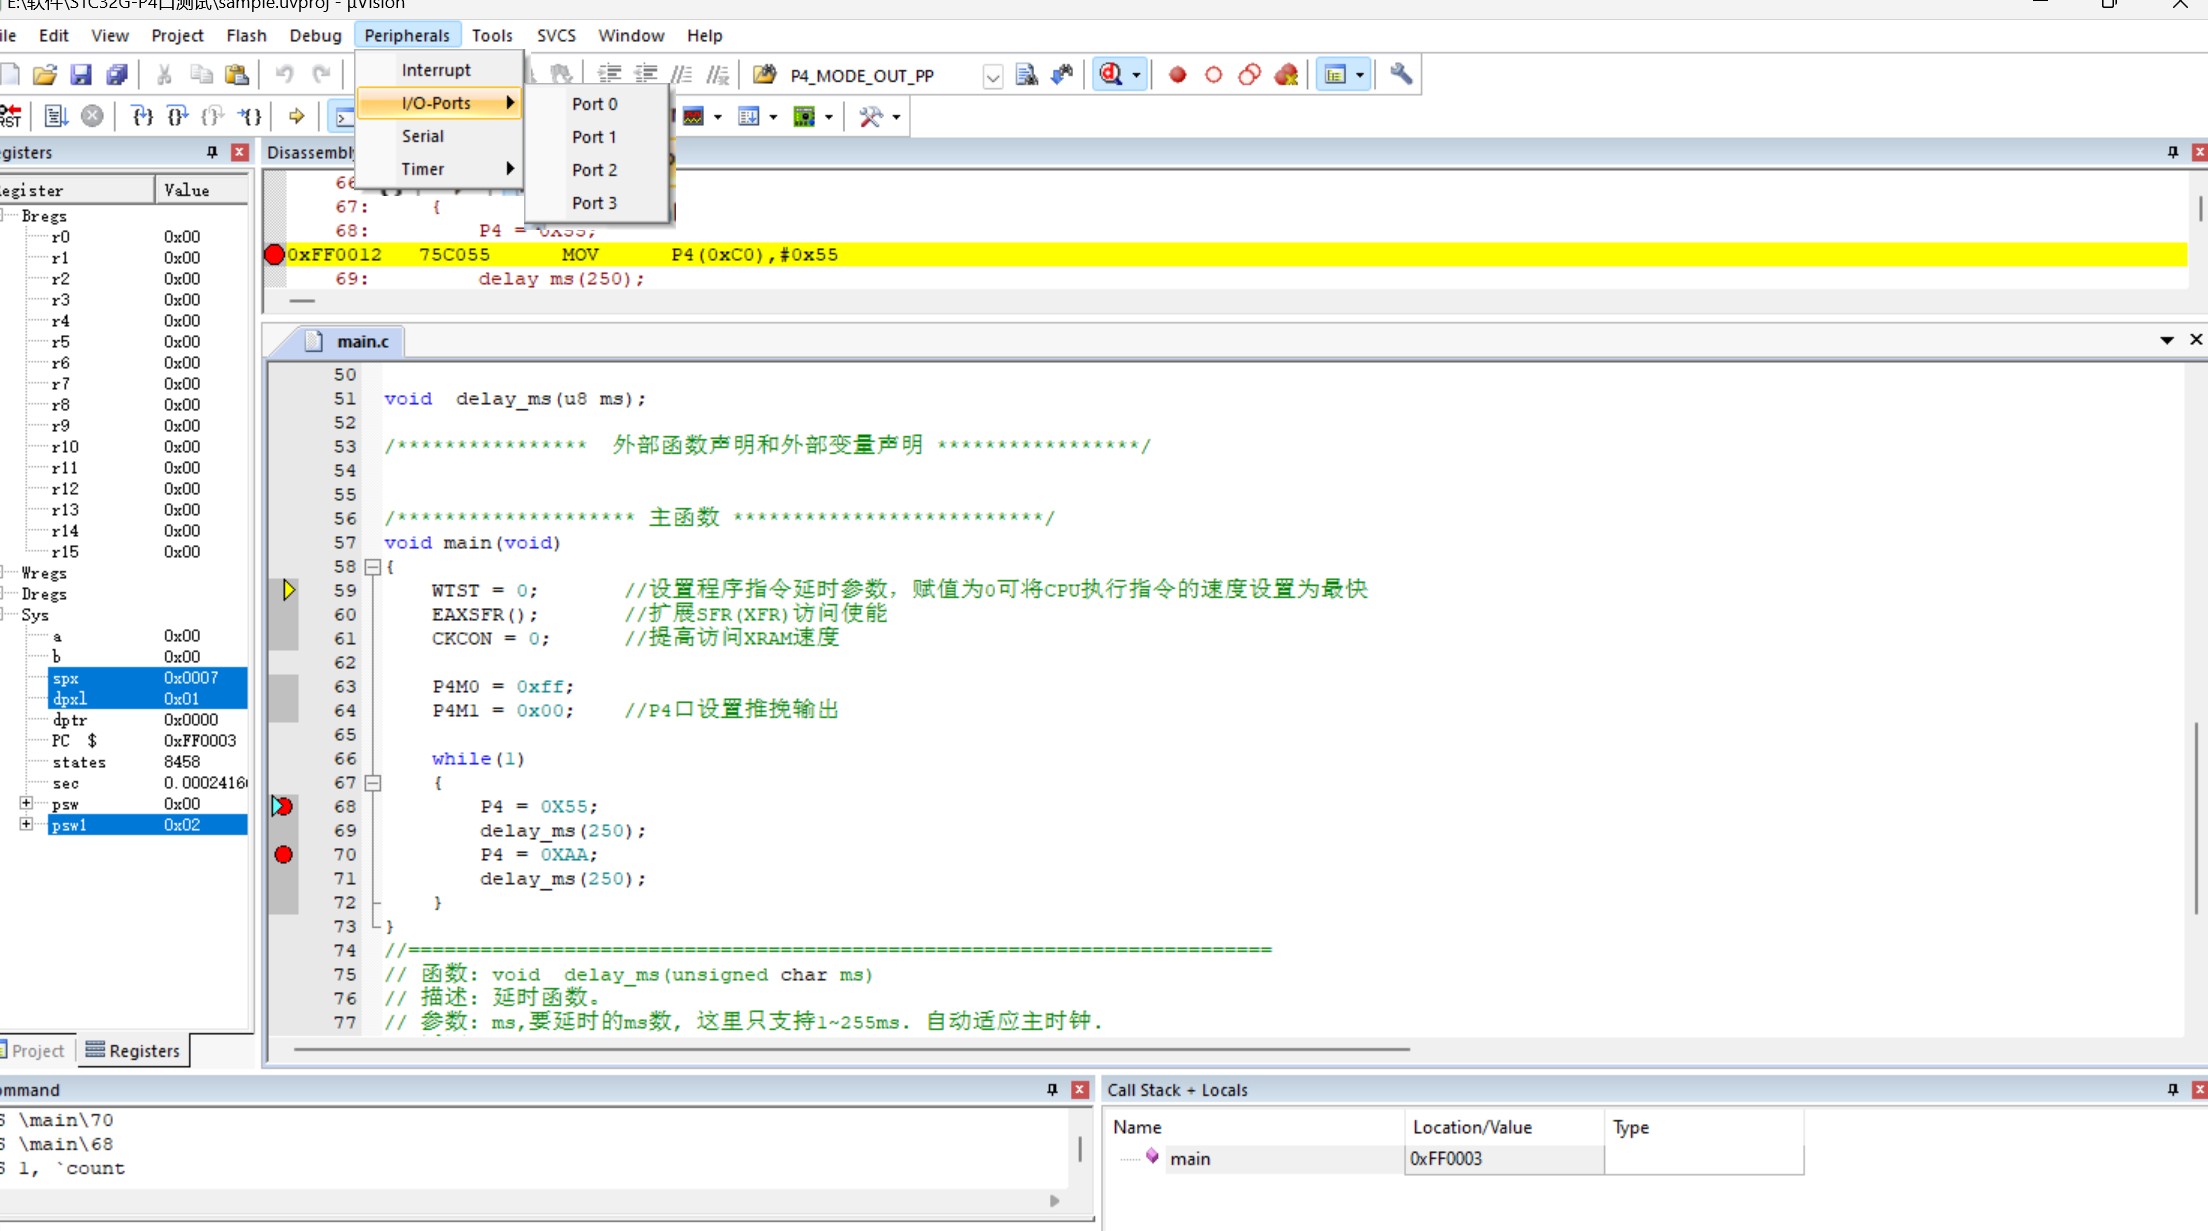Viewport: 2208px width, 1231px height.
Task: Click the Redo arrow icon
Action: click(321, 75)
